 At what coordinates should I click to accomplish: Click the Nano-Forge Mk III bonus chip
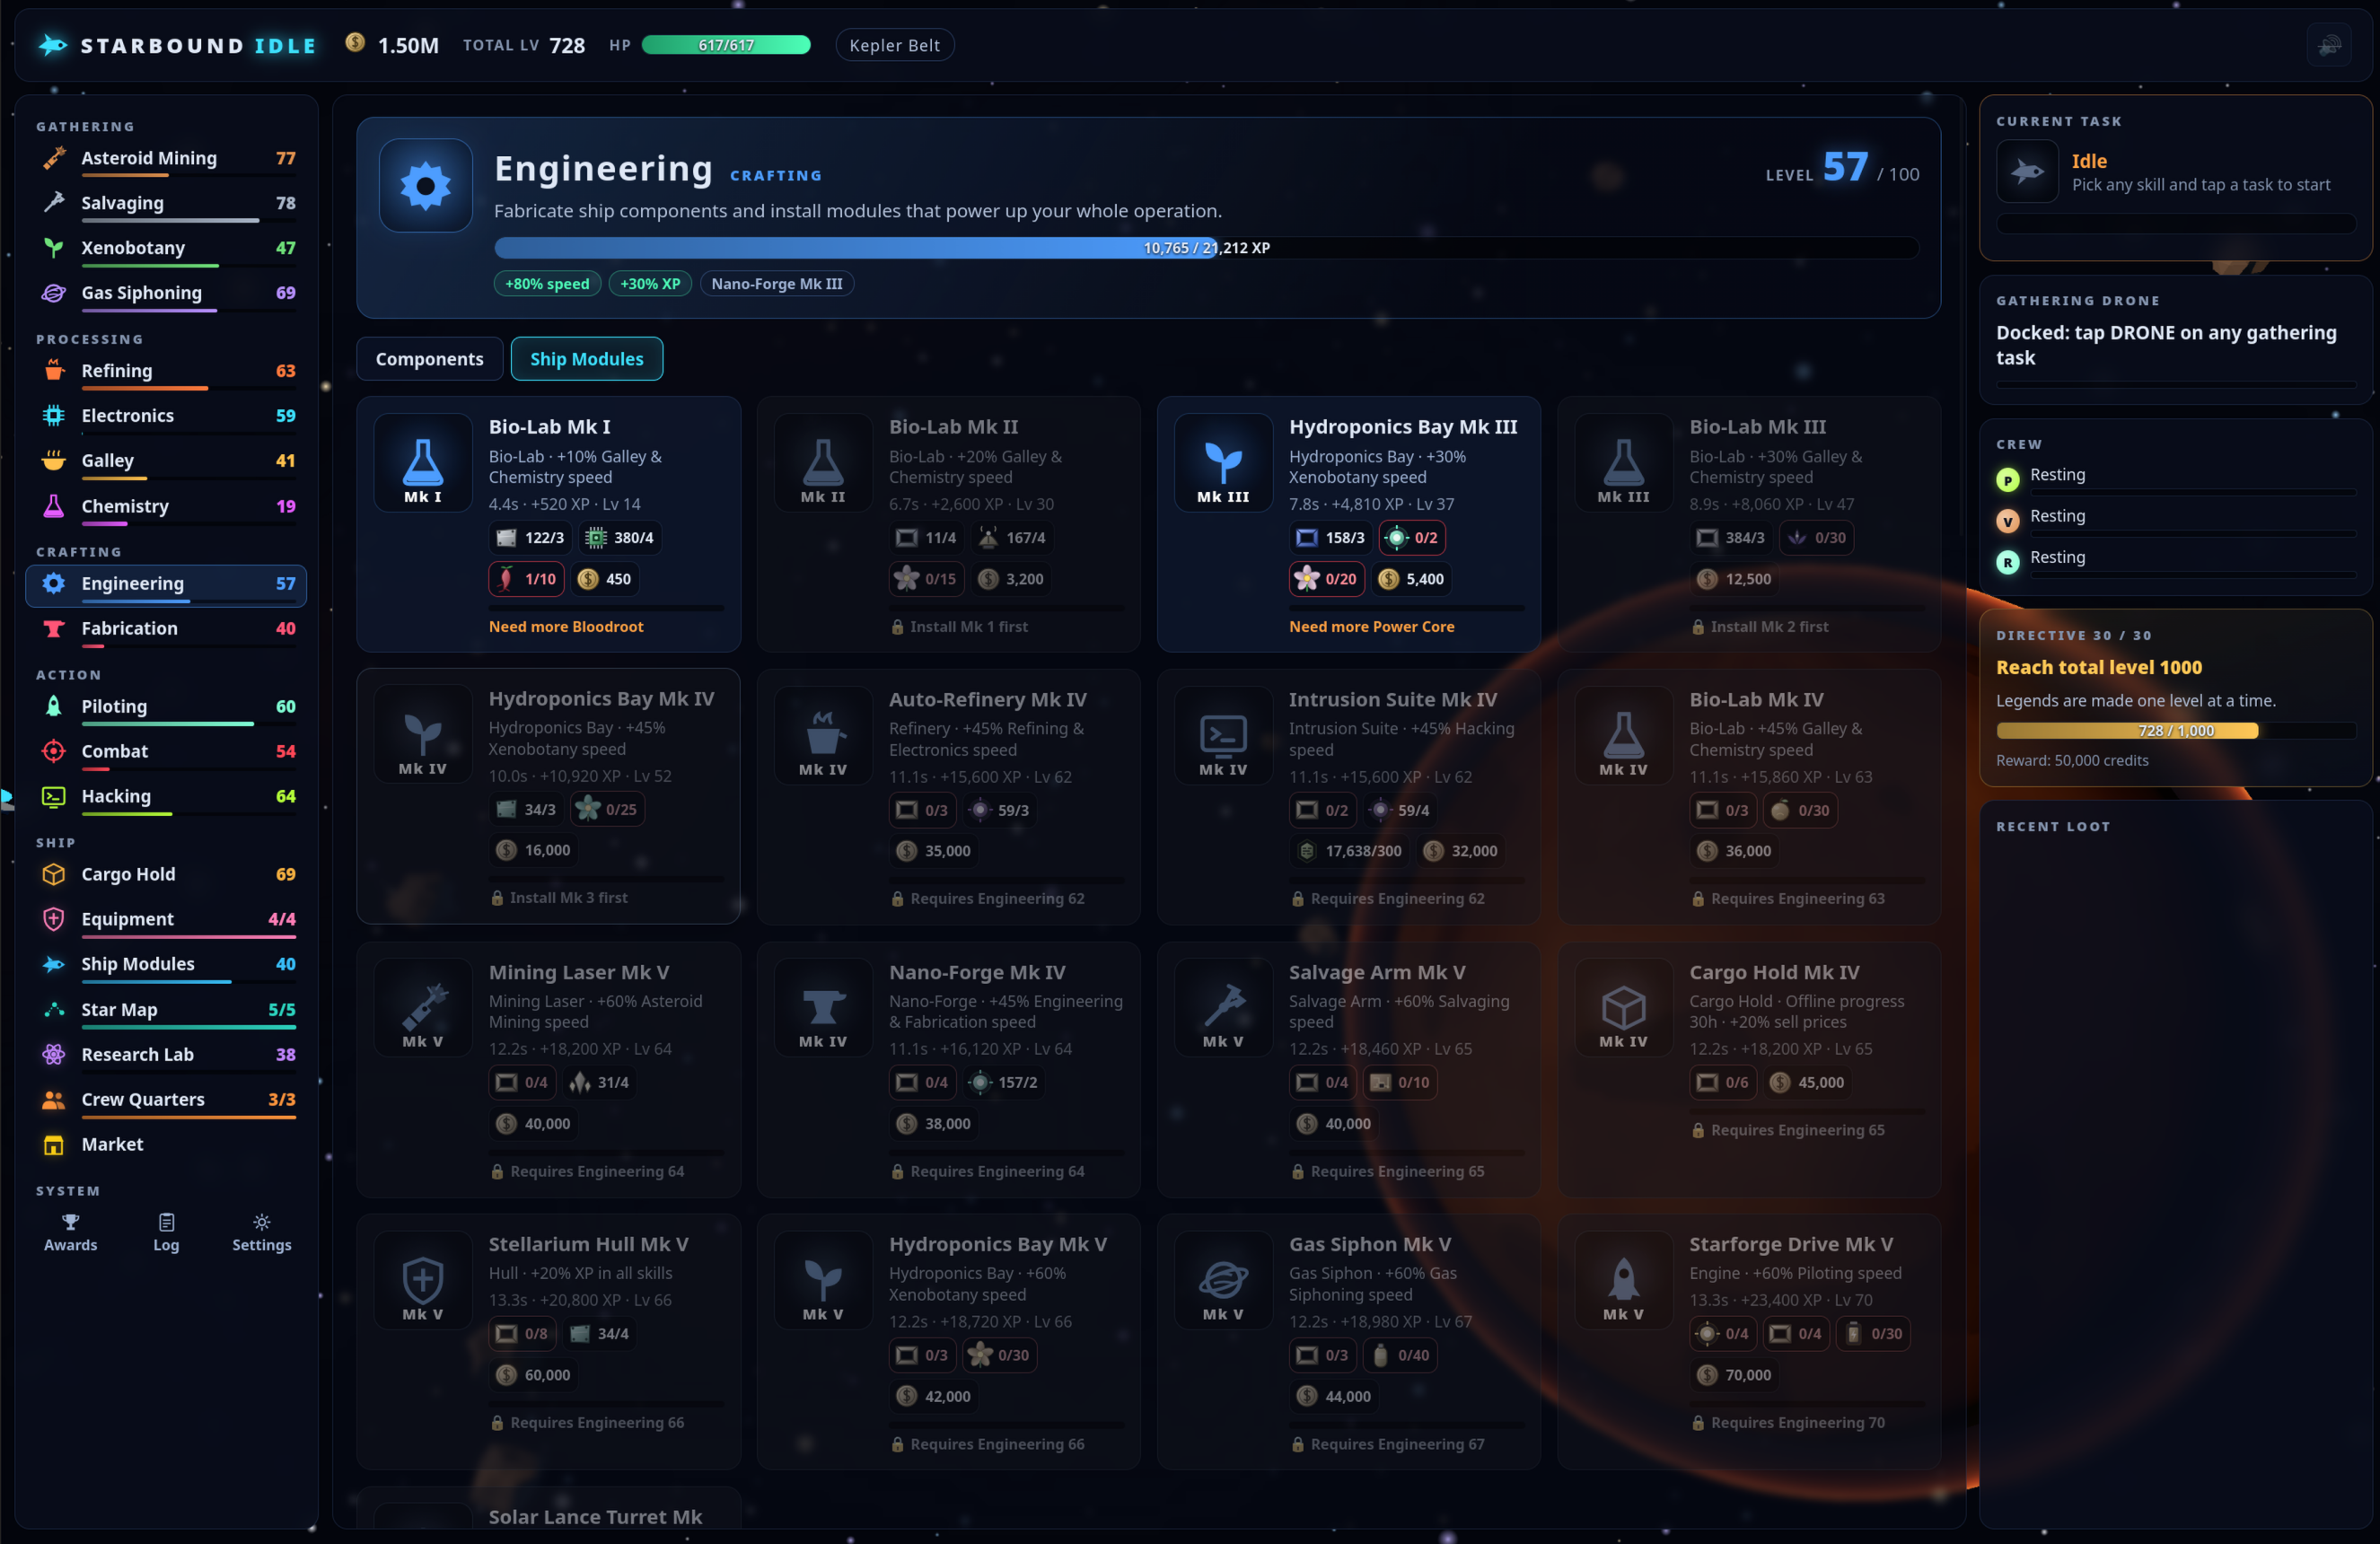tap(777, 284)
